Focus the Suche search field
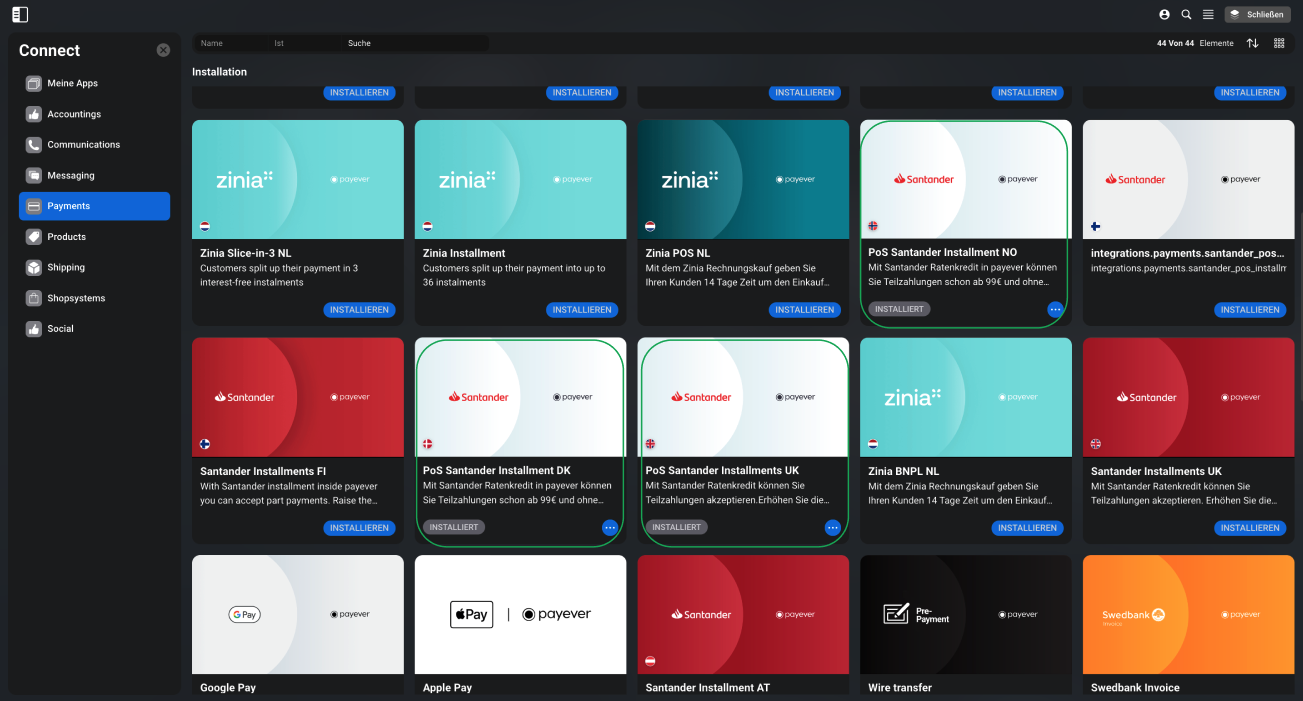The height and width of the screenshot is (701, 1303). coord(415,44)
